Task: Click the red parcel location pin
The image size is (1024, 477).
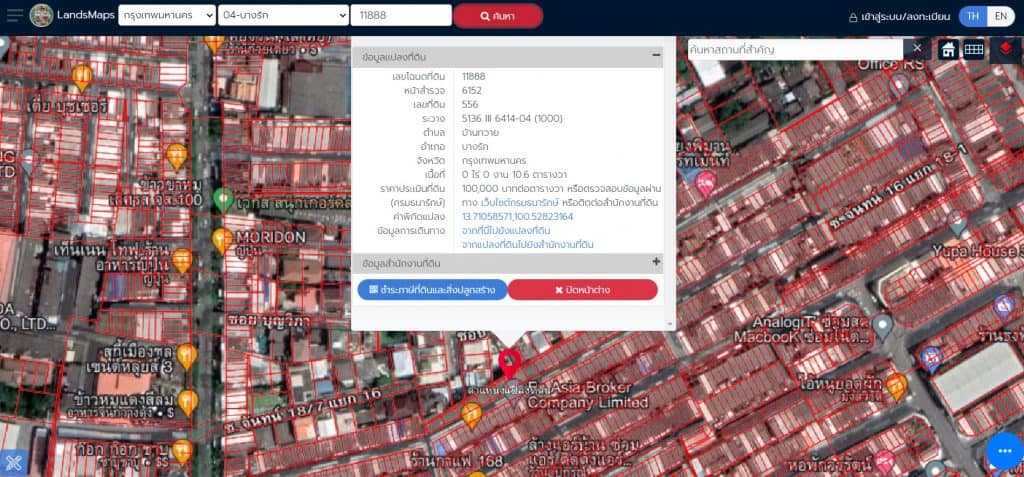Action: click(509, 361)
